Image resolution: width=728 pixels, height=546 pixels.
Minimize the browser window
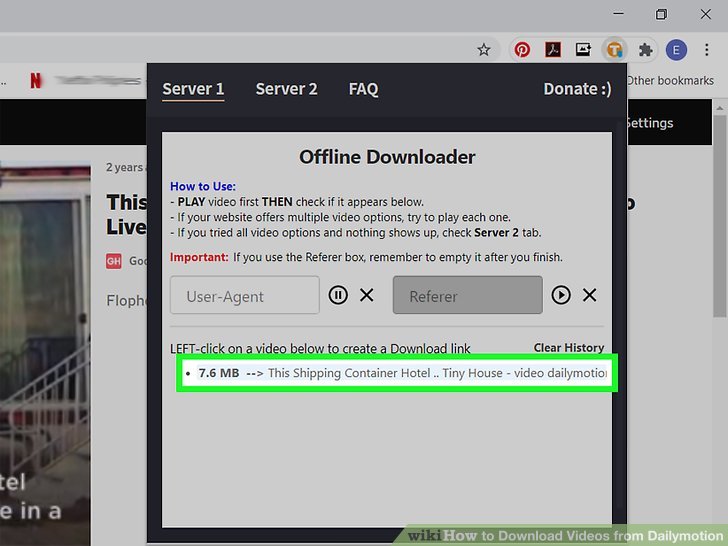click(x=618, y=14)
